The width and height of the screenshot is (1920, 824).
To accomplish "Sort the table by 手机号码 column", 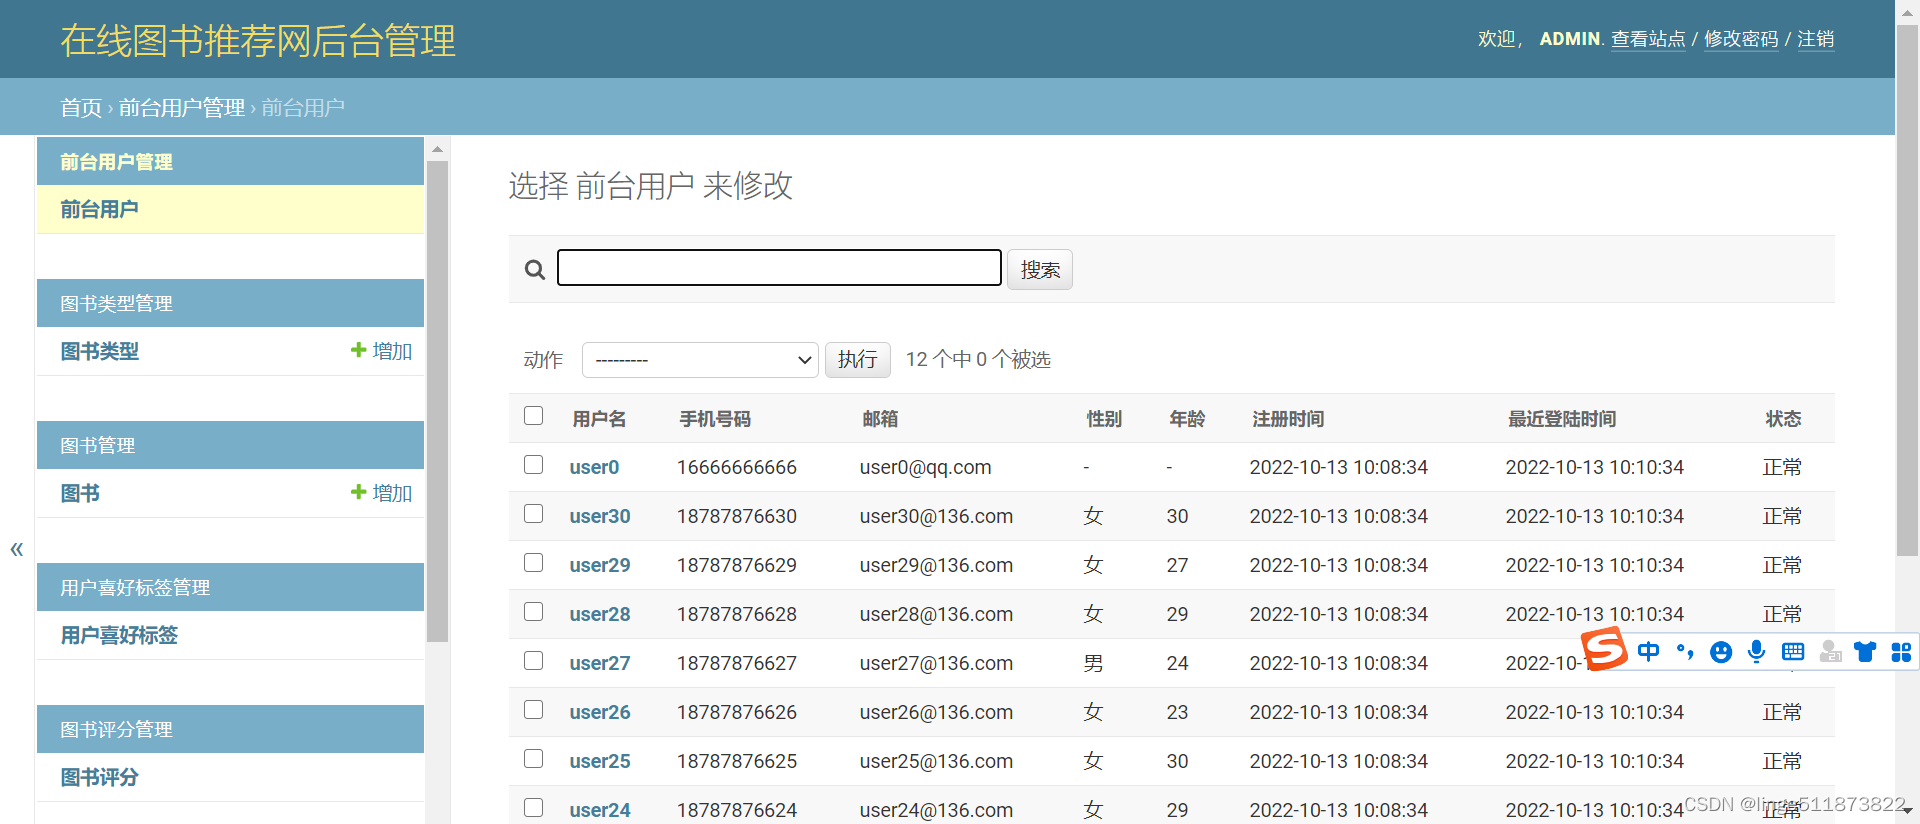I will tap(715, 419).
